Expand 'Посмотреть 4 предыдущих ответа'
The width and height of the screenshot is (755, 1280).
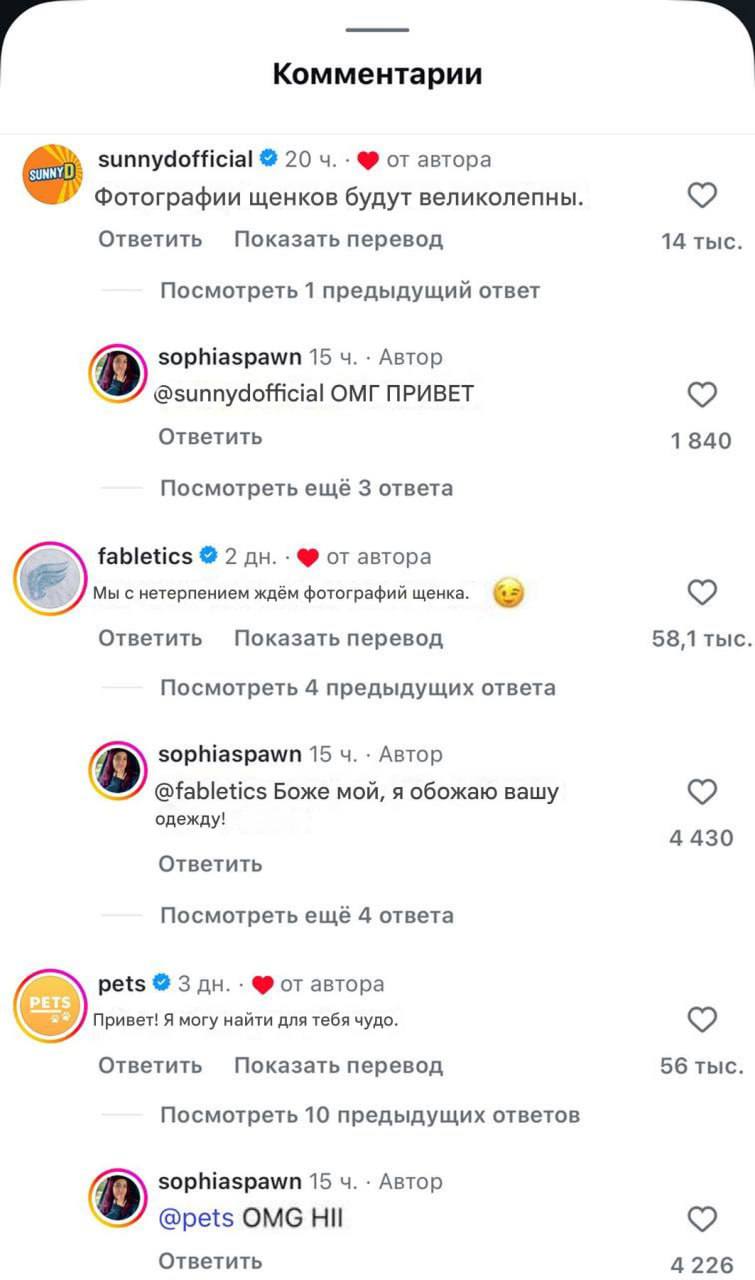click(357, 688)
